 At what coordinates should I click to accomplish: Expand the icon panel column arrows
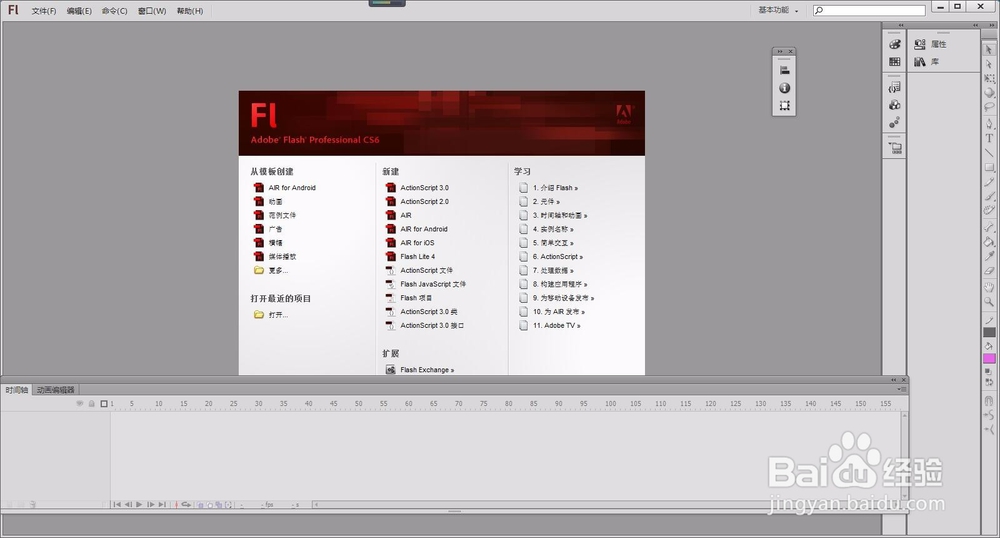pos(901,25)
